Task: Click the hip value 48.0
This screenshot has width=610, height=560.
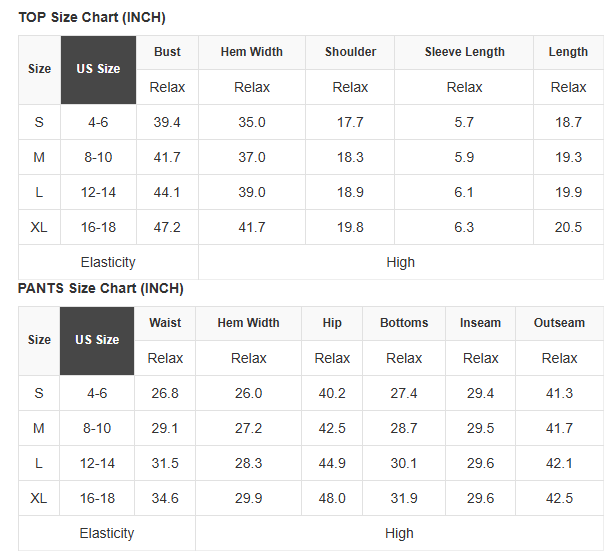Action: pyautogui.click(x=332, y=499)
